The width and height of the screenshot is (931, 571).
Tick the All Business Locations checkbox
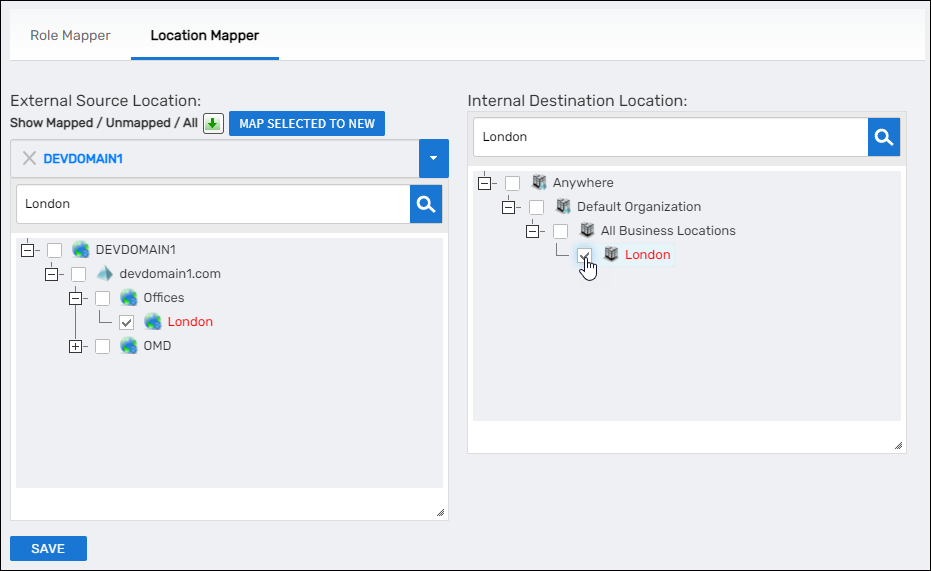coord(561,231)
